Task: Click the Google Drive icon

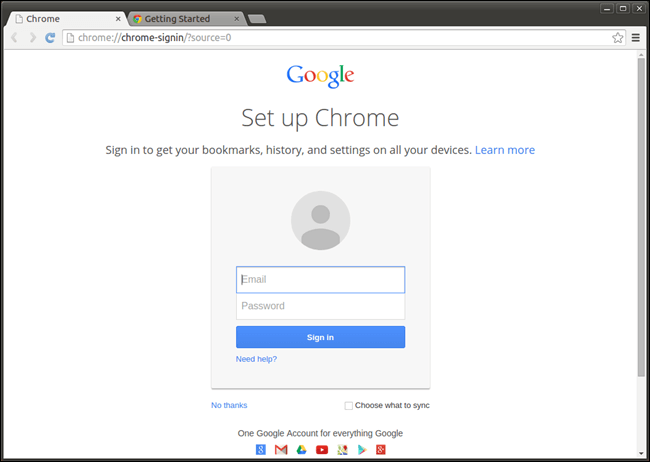Action: click(x=301, y=450)
